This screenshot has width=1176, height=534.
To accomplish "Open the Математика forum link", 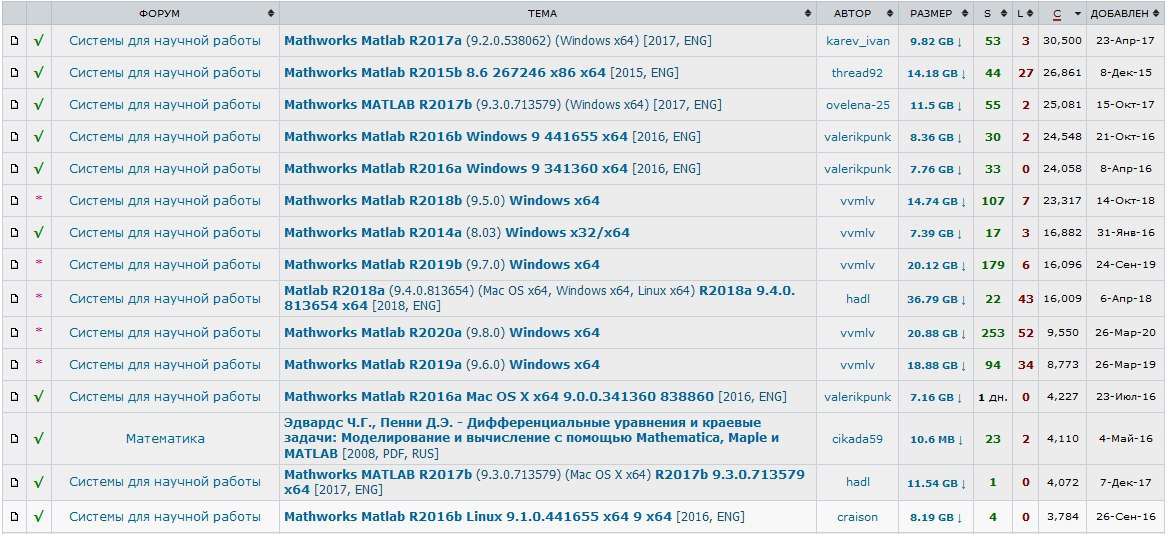I will click(165, 439).
